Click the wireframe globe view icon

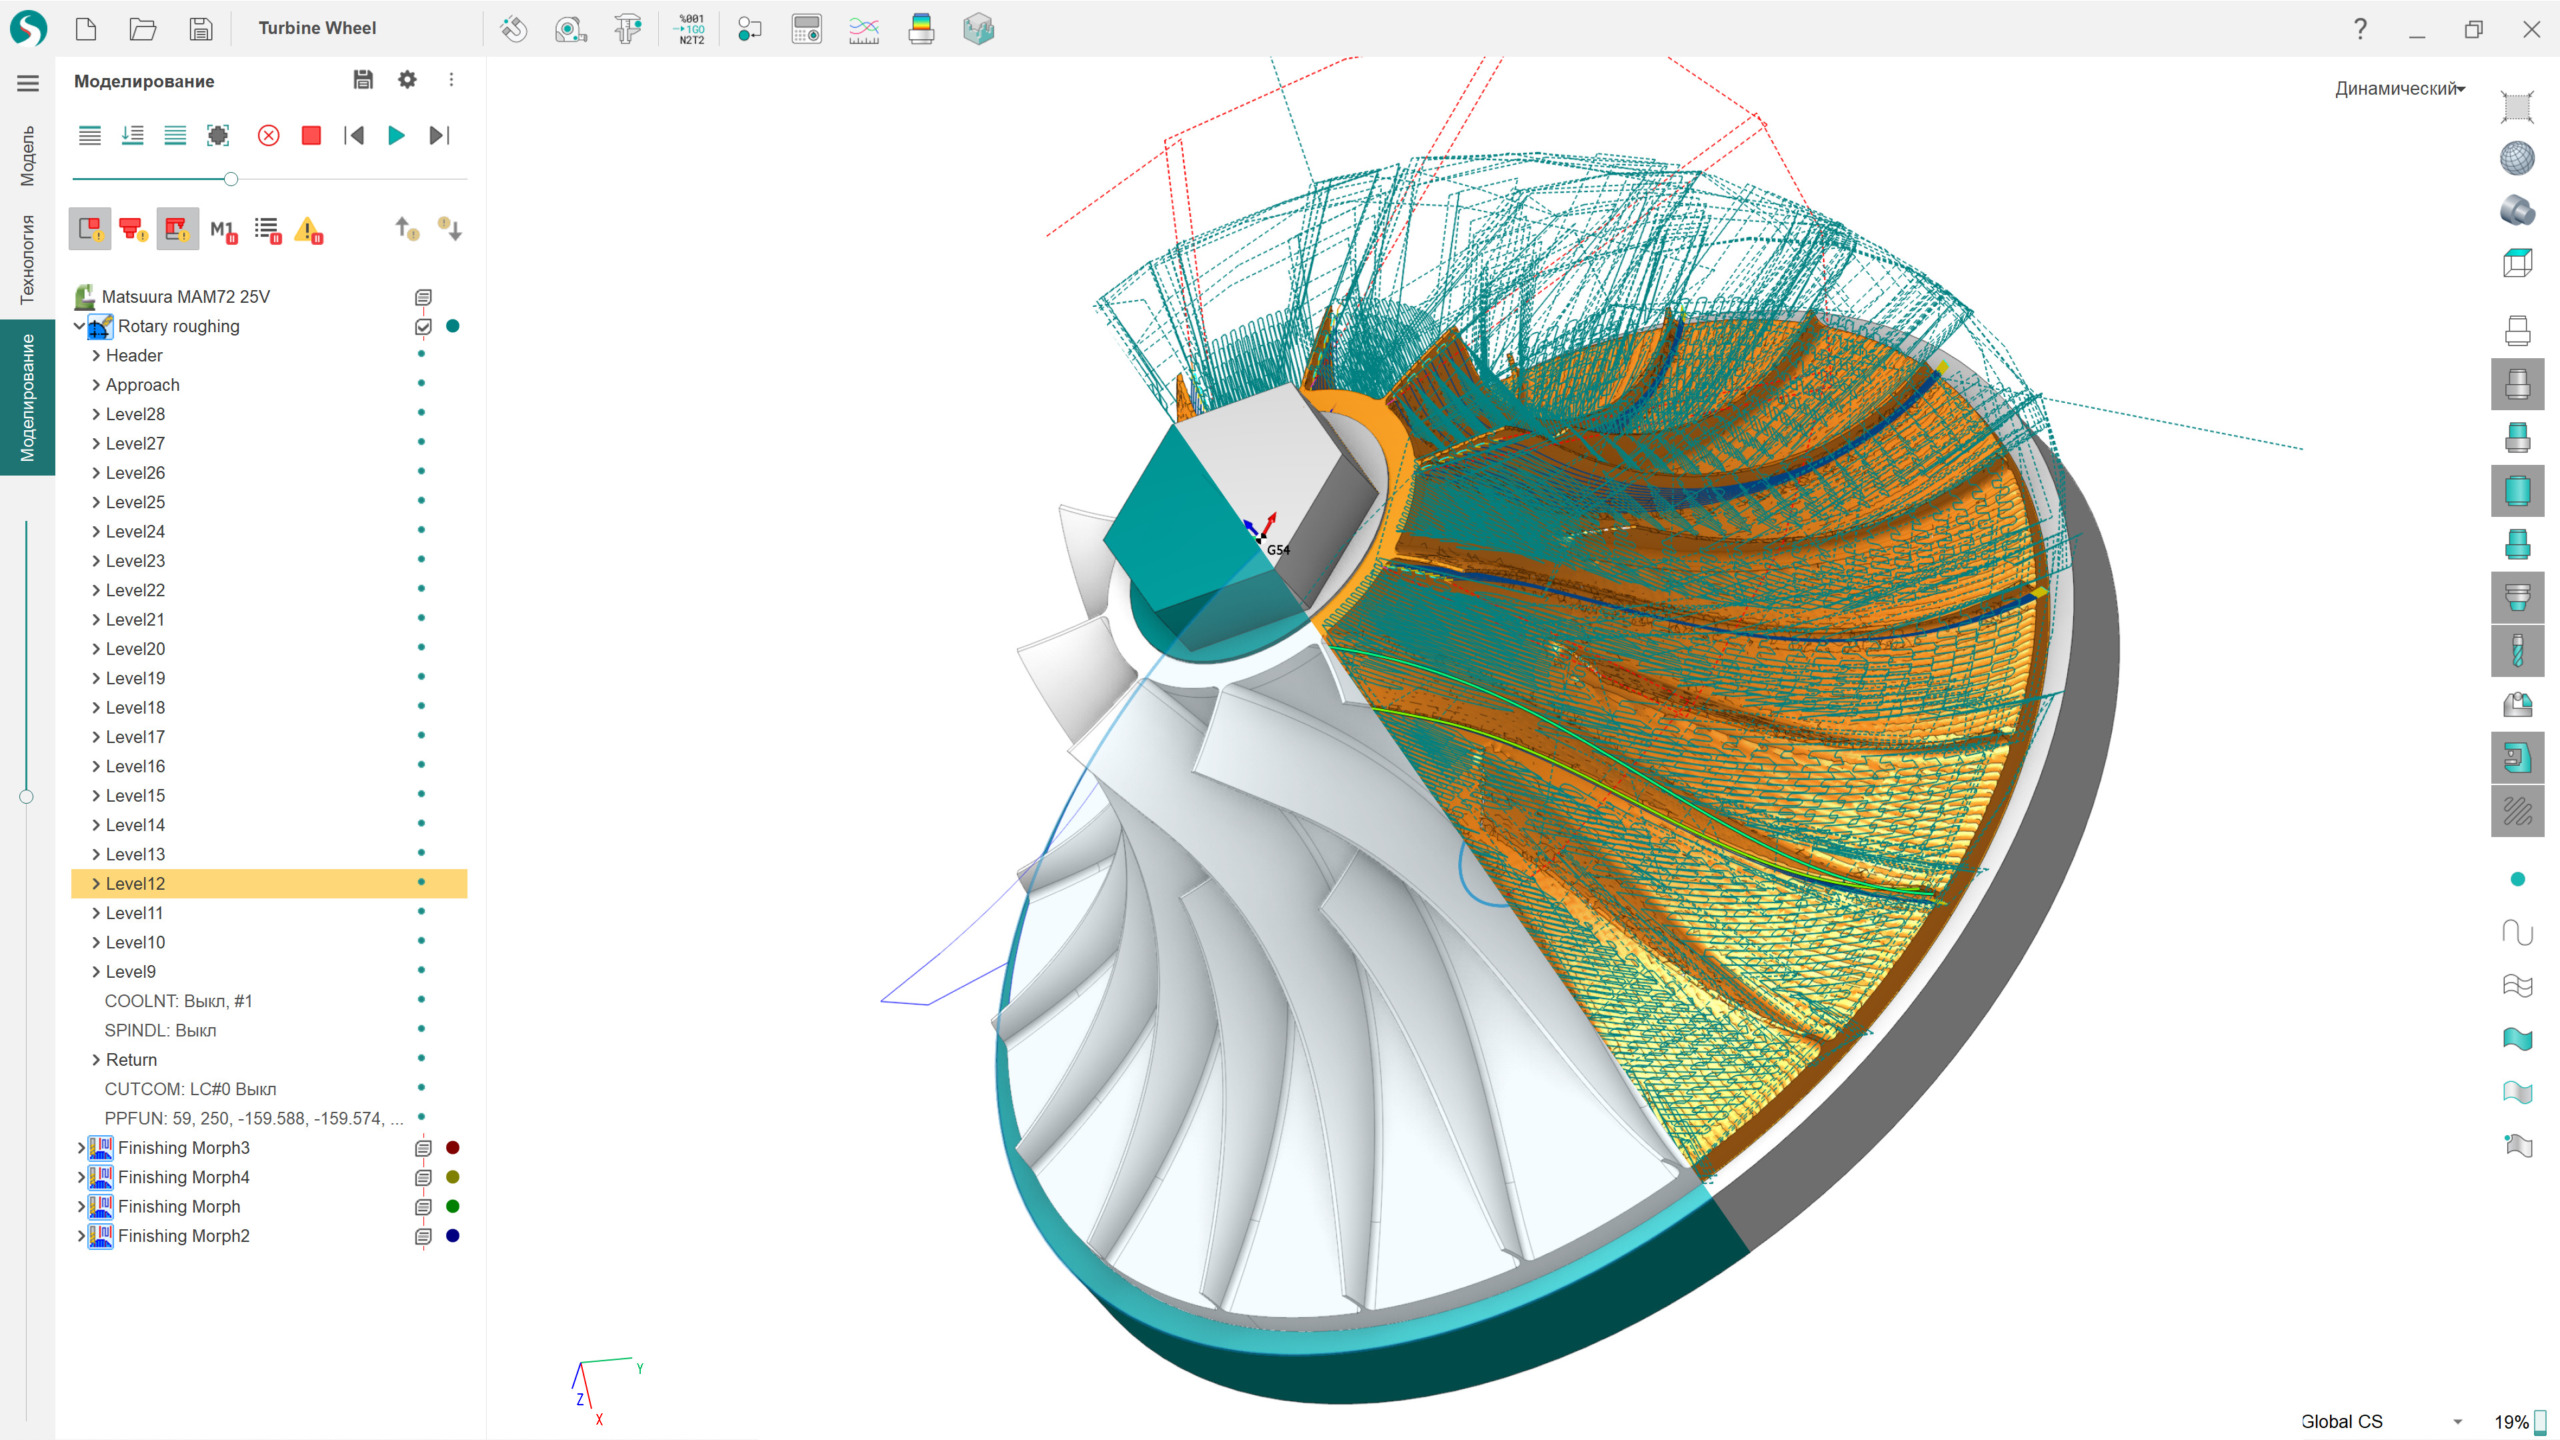tap(2517, 158)
